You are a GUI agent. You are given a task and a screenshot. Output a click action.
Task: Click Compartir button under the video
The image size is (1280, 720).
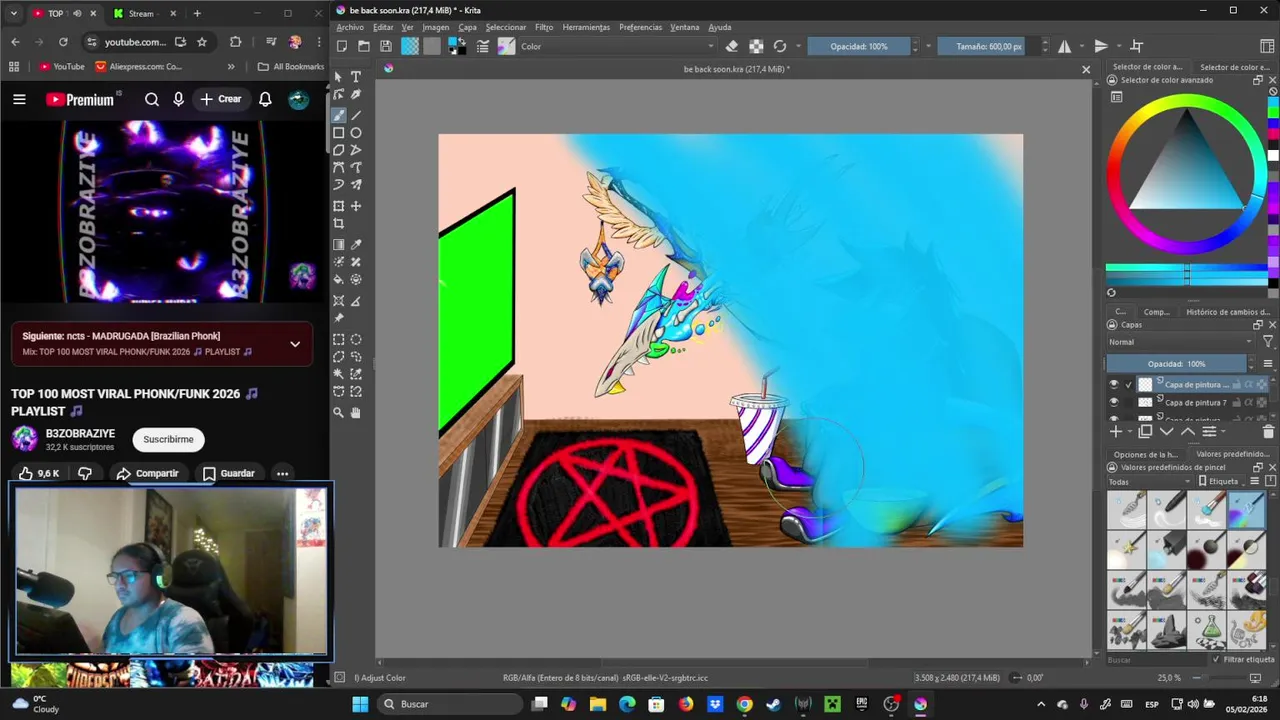point(147,473)
